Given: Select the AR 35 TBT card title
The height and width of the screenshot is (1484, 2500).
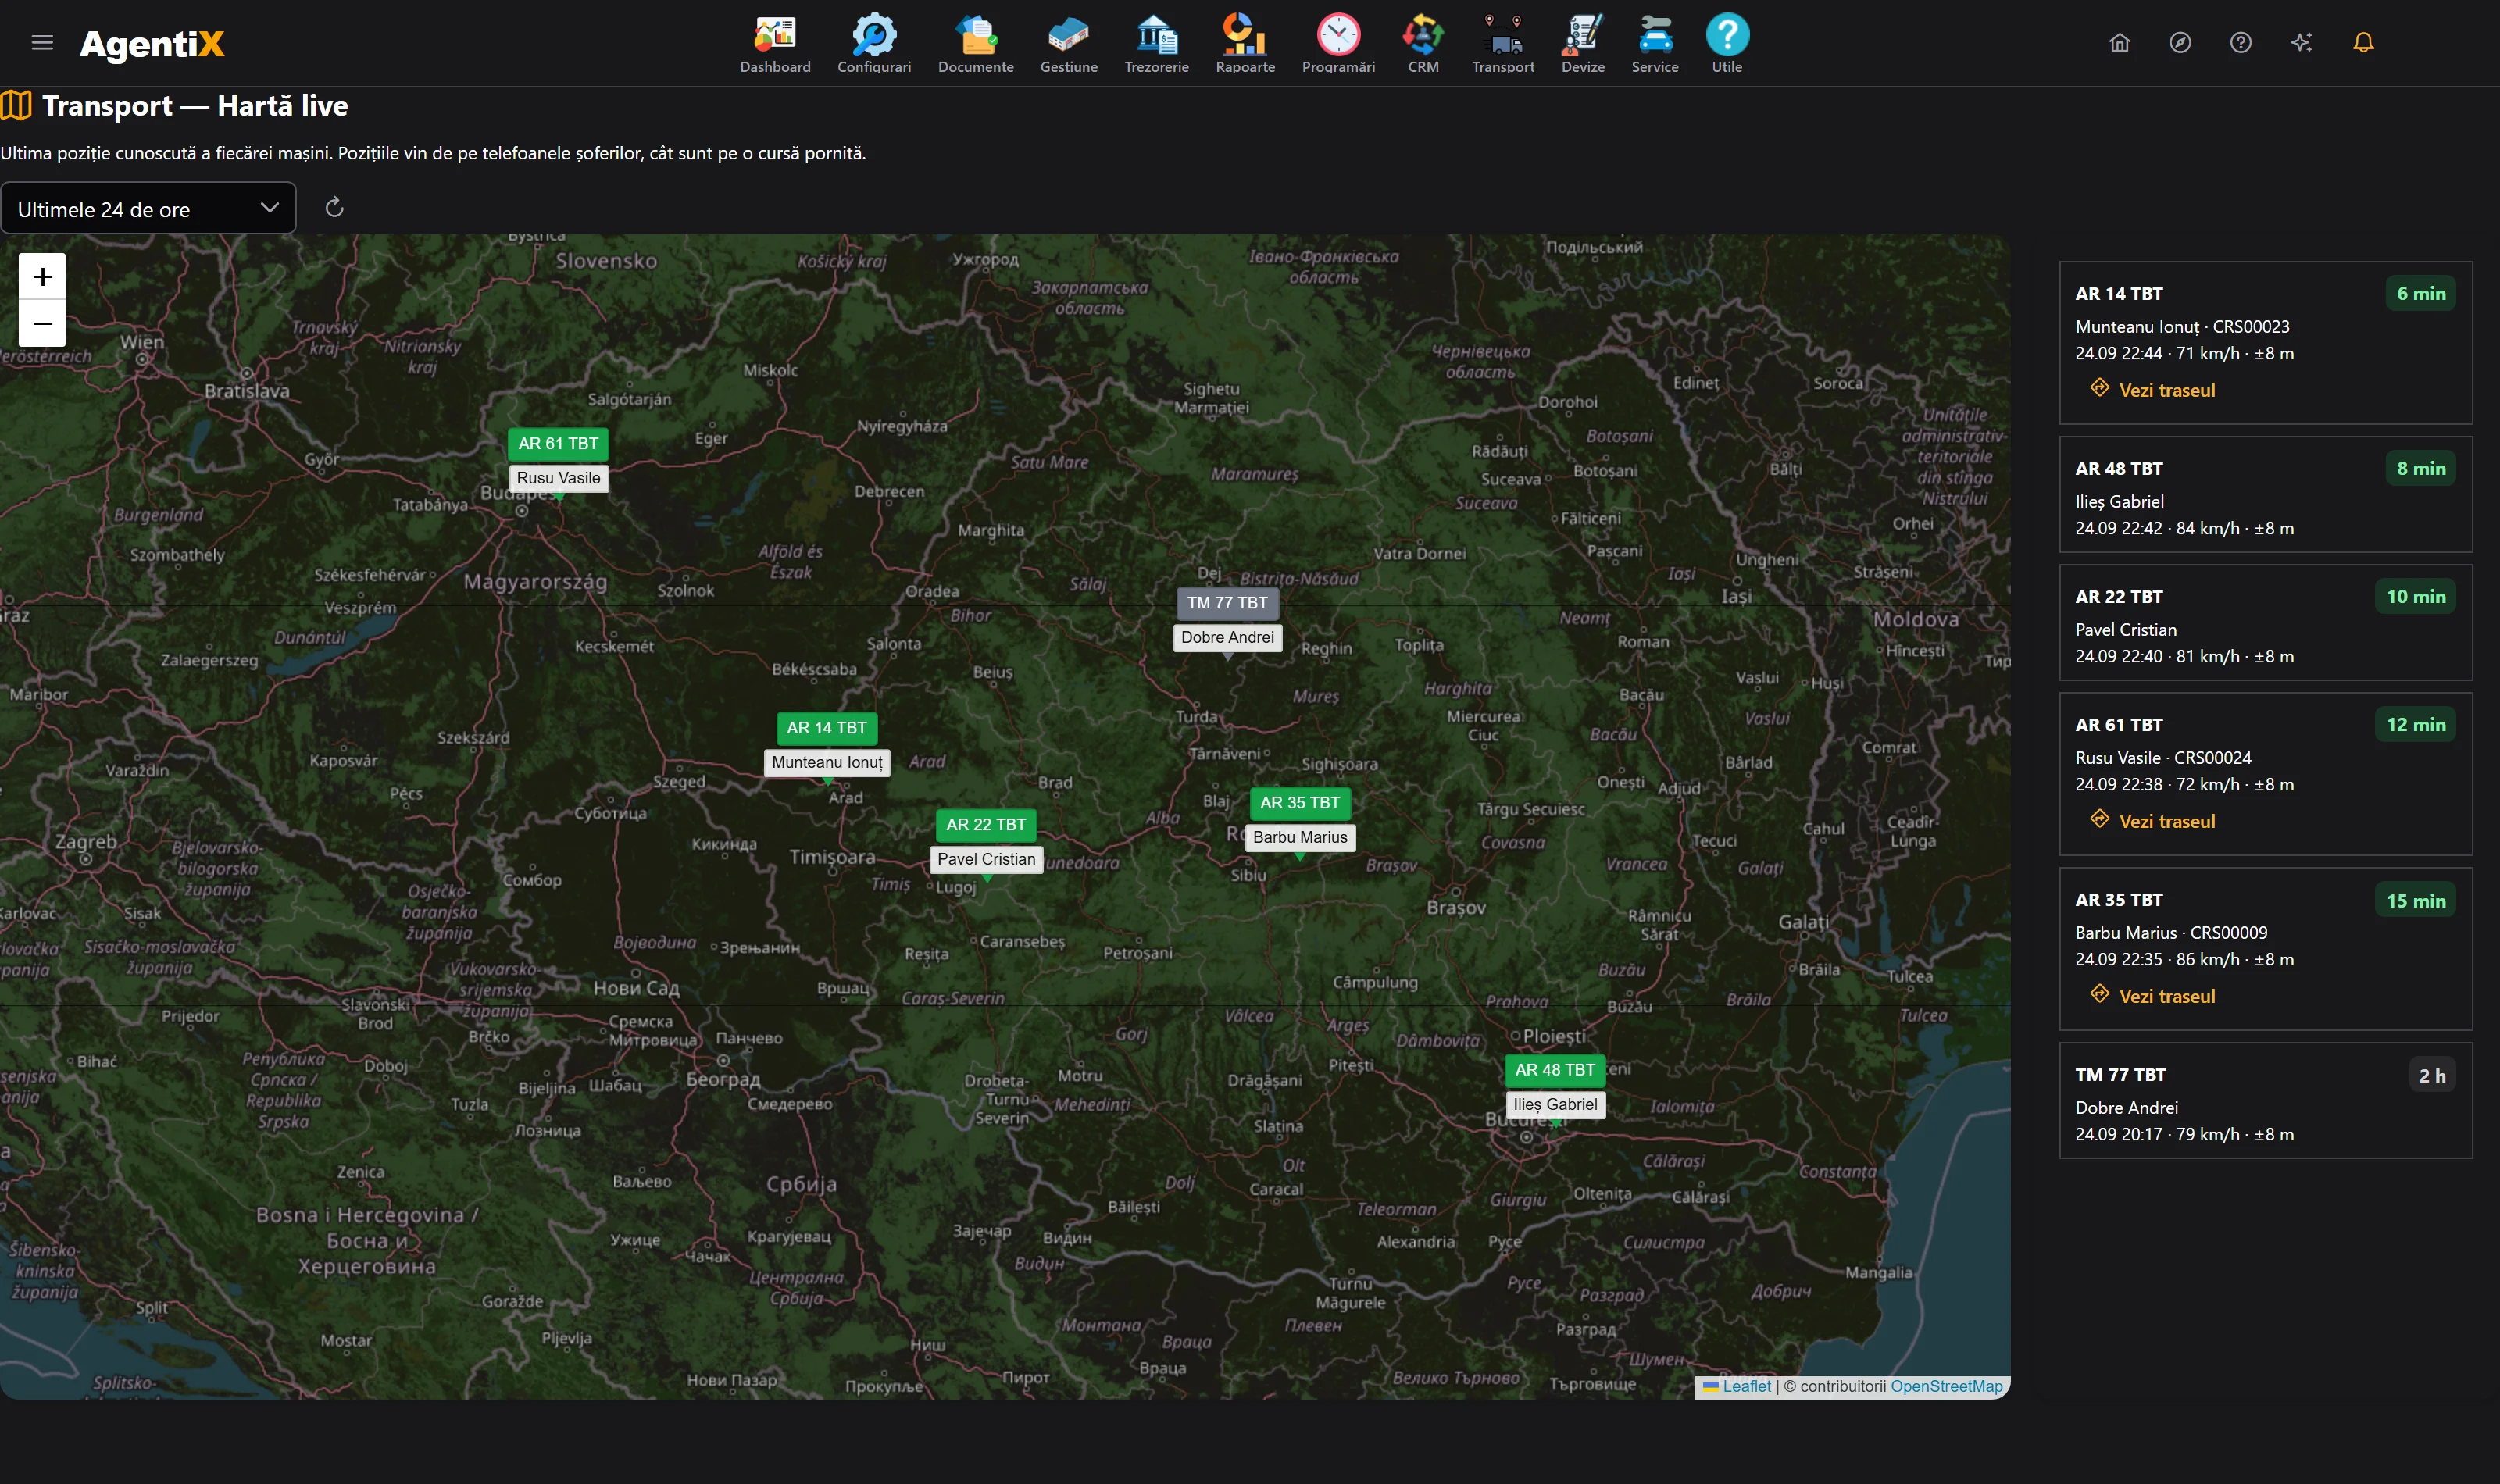Looking at the screenshot, I should tap(2118, 900).
